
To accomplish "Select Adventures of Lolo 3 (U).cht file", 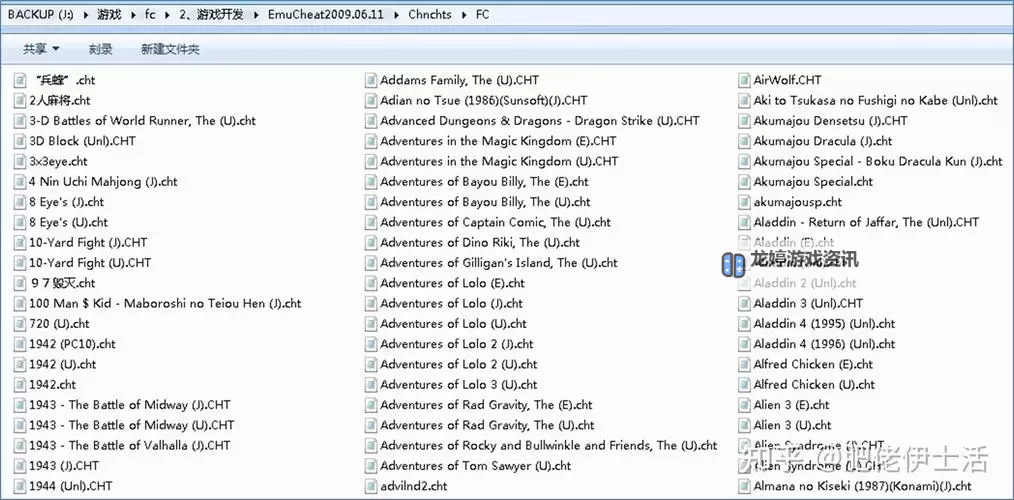I will [x=458, y=385].
